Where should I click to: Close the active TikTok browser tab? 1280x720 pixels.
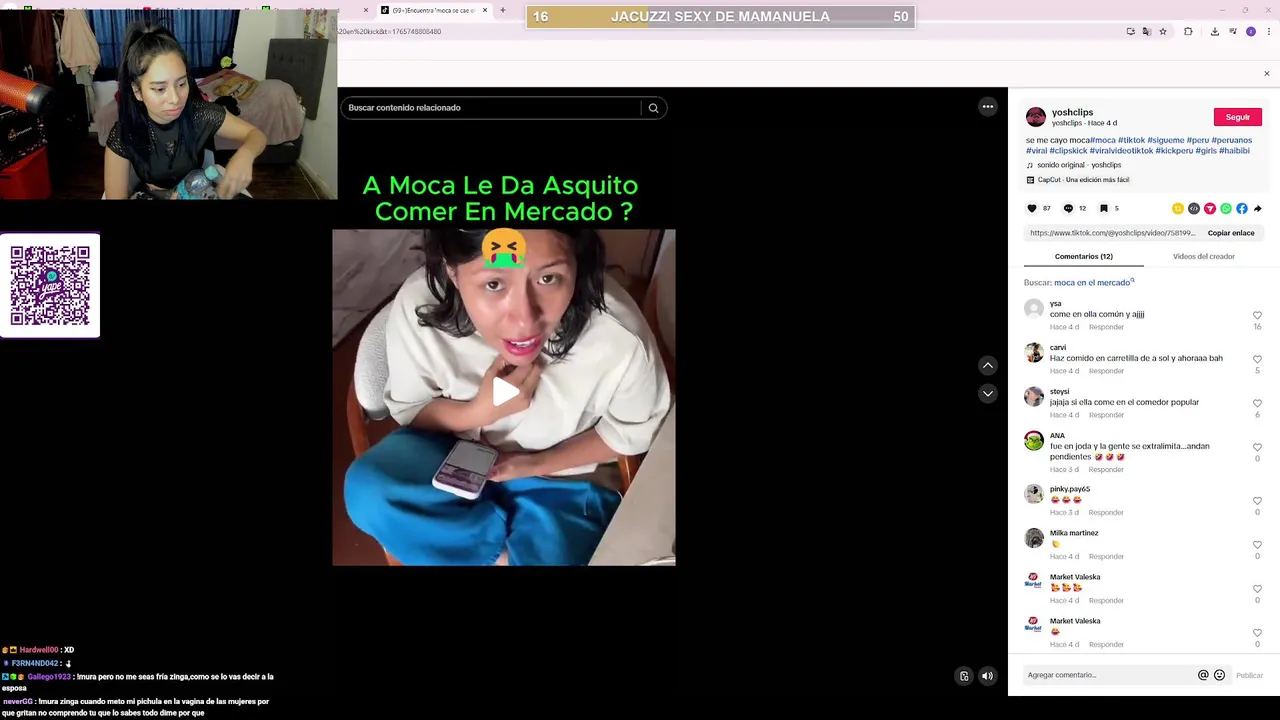(485, 10)
